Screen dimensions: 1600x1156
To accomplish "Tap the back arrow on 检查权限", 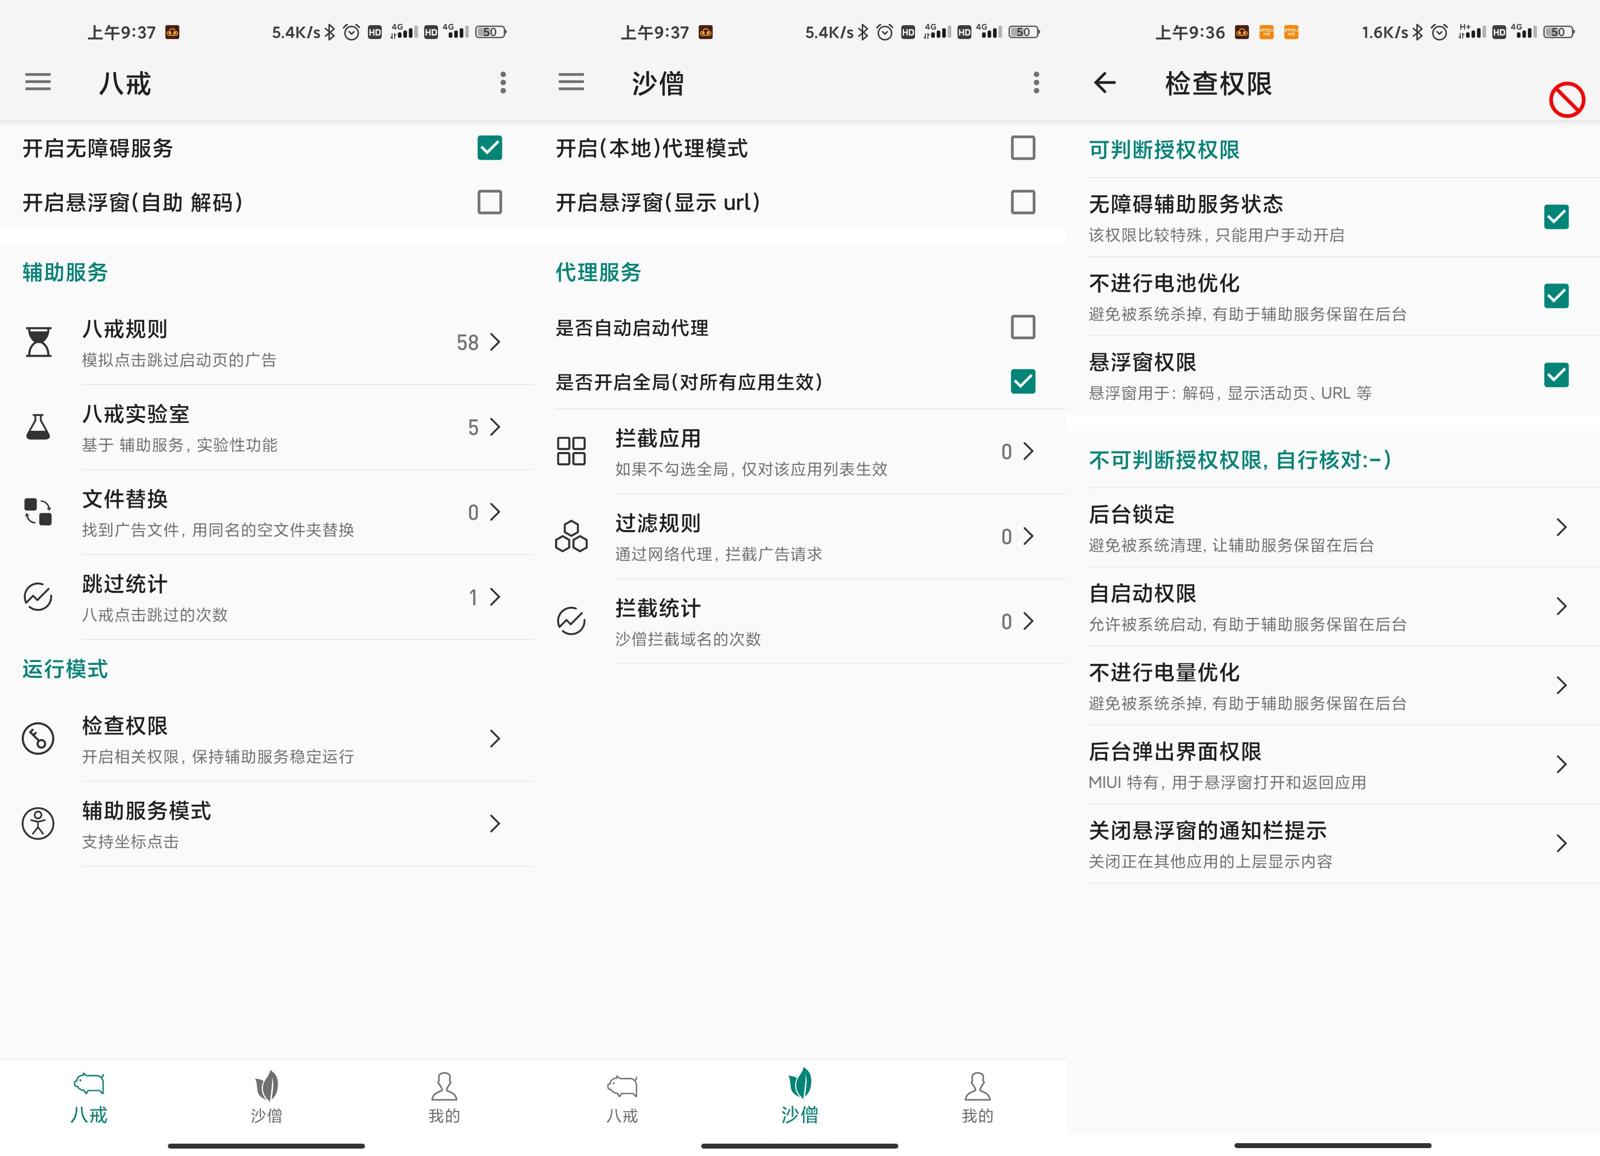I will (1104, 83).
